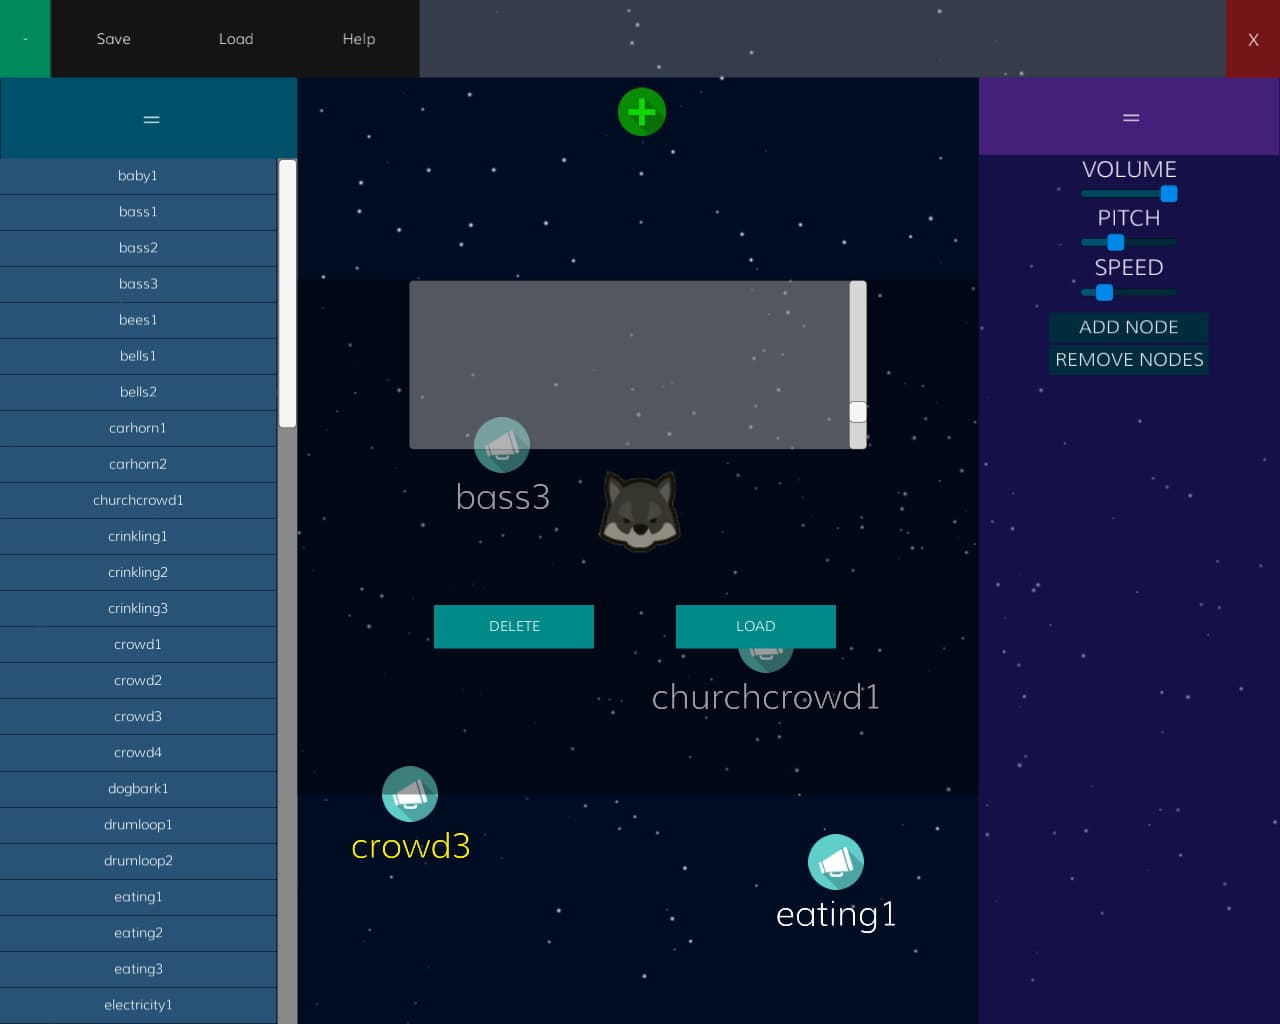Click the REMOVE NODES button

click(x=1129, y=360)
